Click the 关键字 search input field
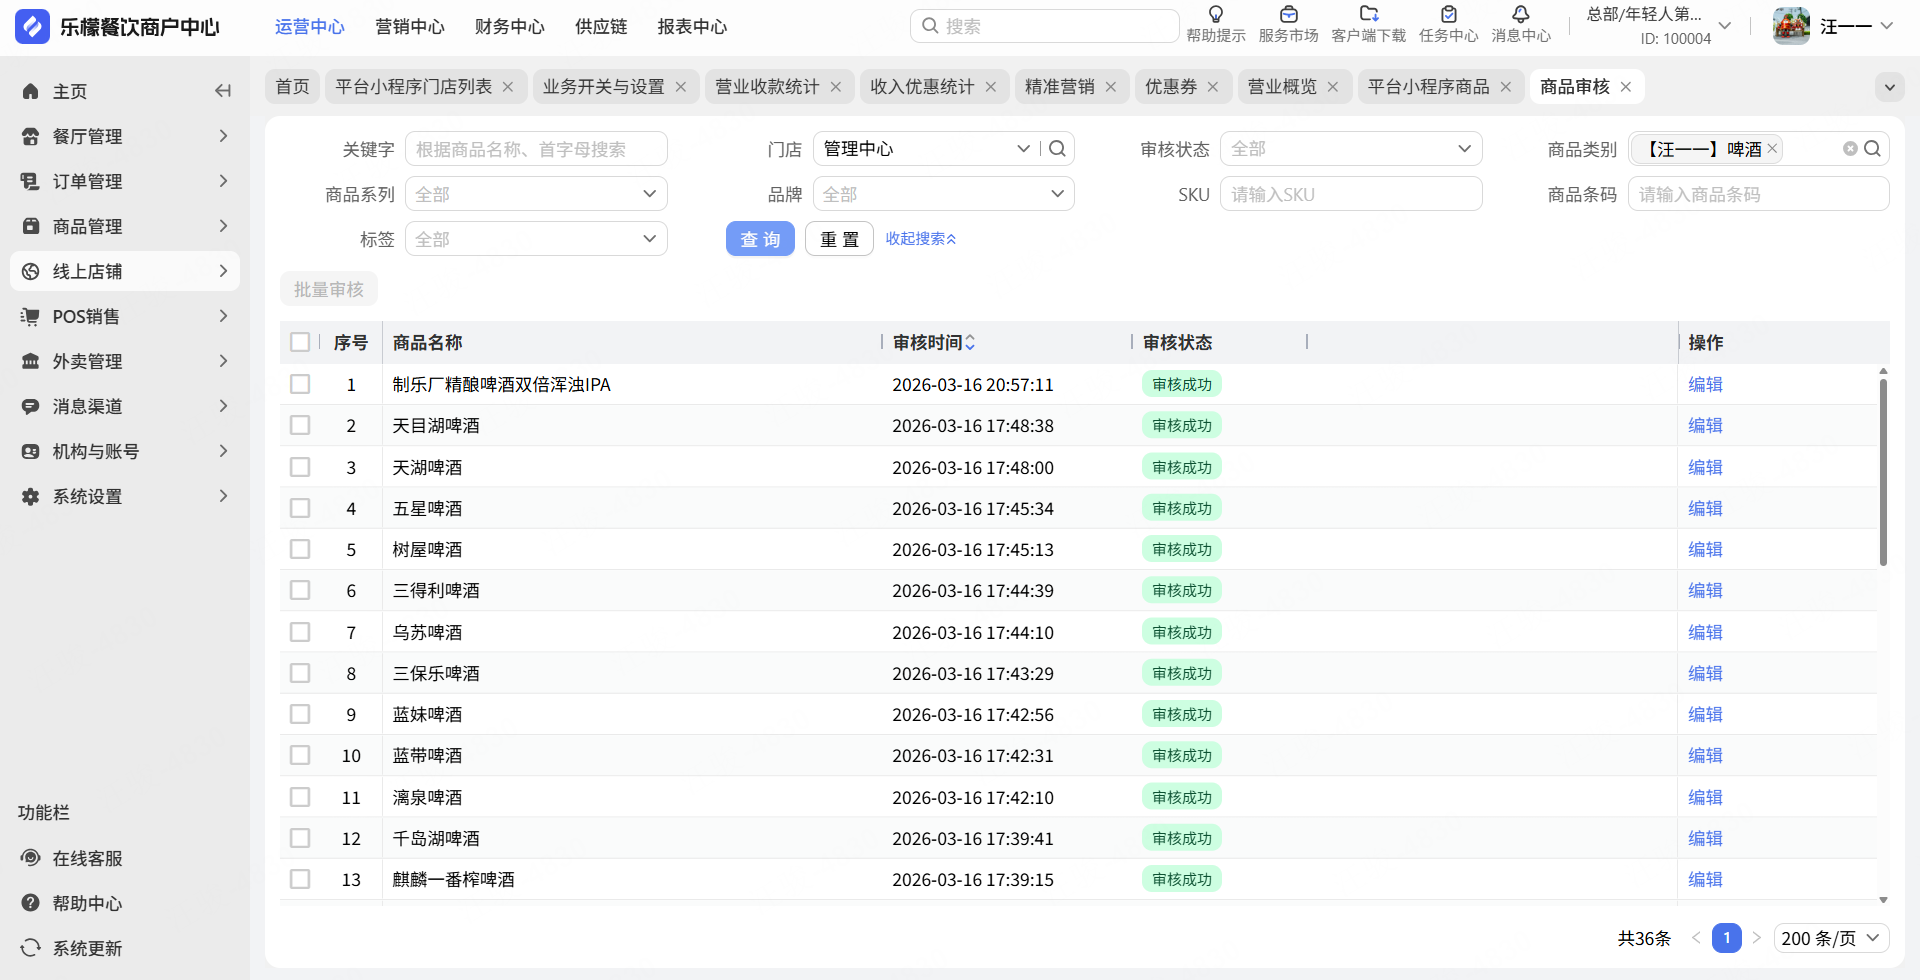Image resolution: width=1920 pixels, height=980 pixels. [536, 149]
